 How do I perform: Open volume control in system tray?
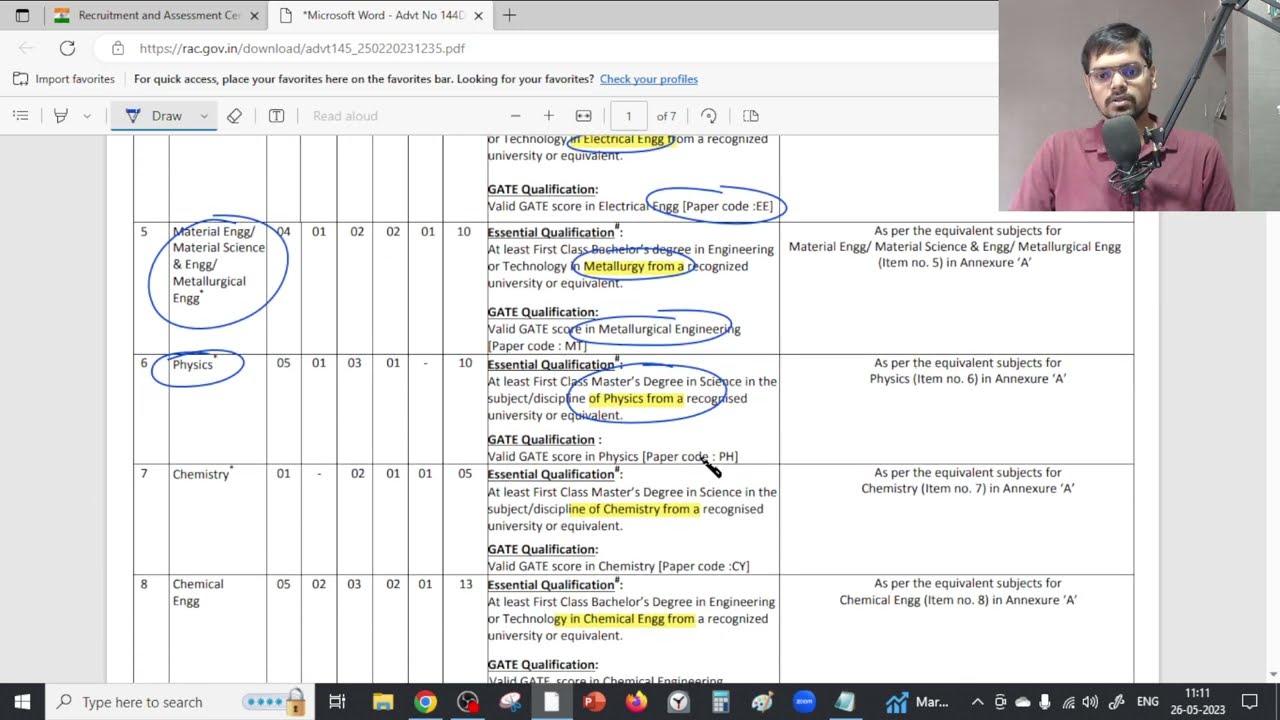click(1090, 701)
